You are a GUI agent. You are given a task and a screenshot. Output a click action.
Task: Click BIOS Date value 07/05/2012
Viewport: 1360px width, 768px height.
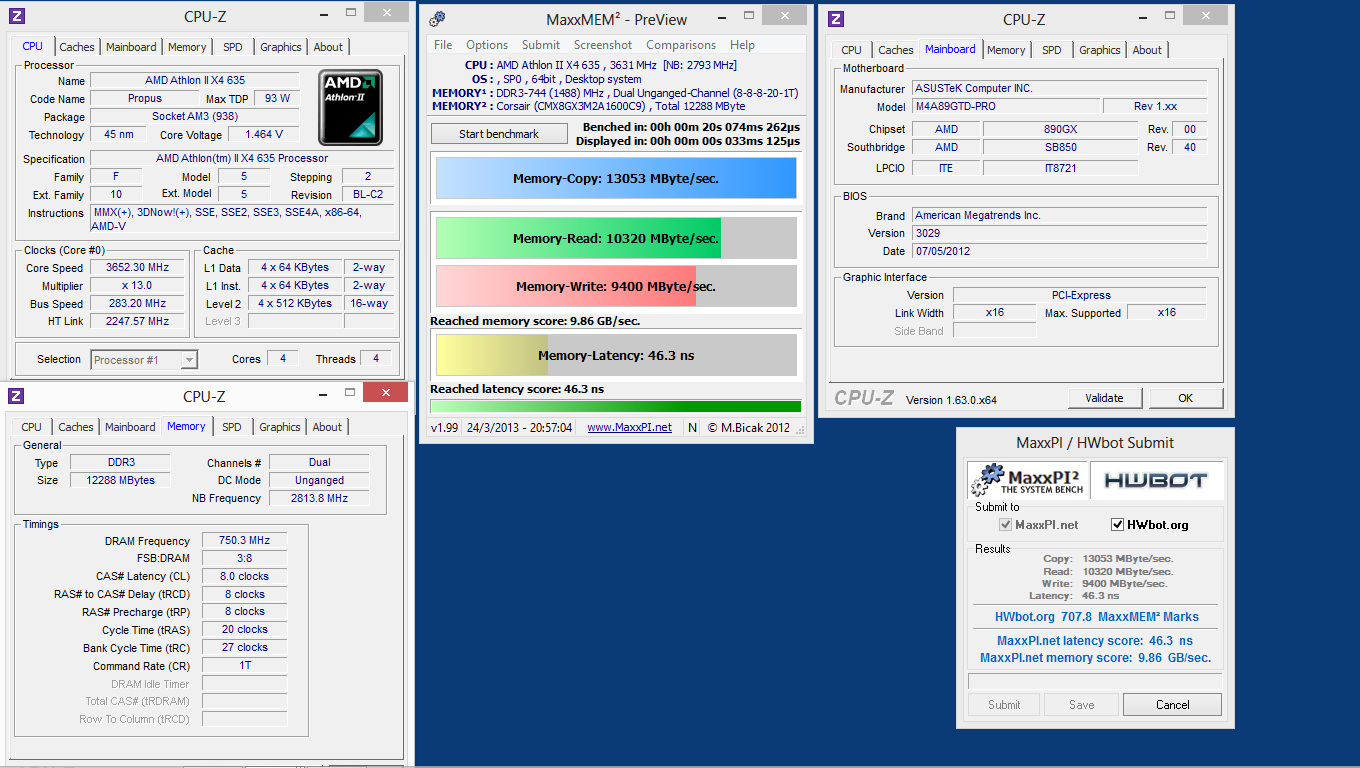point(1059,251)
